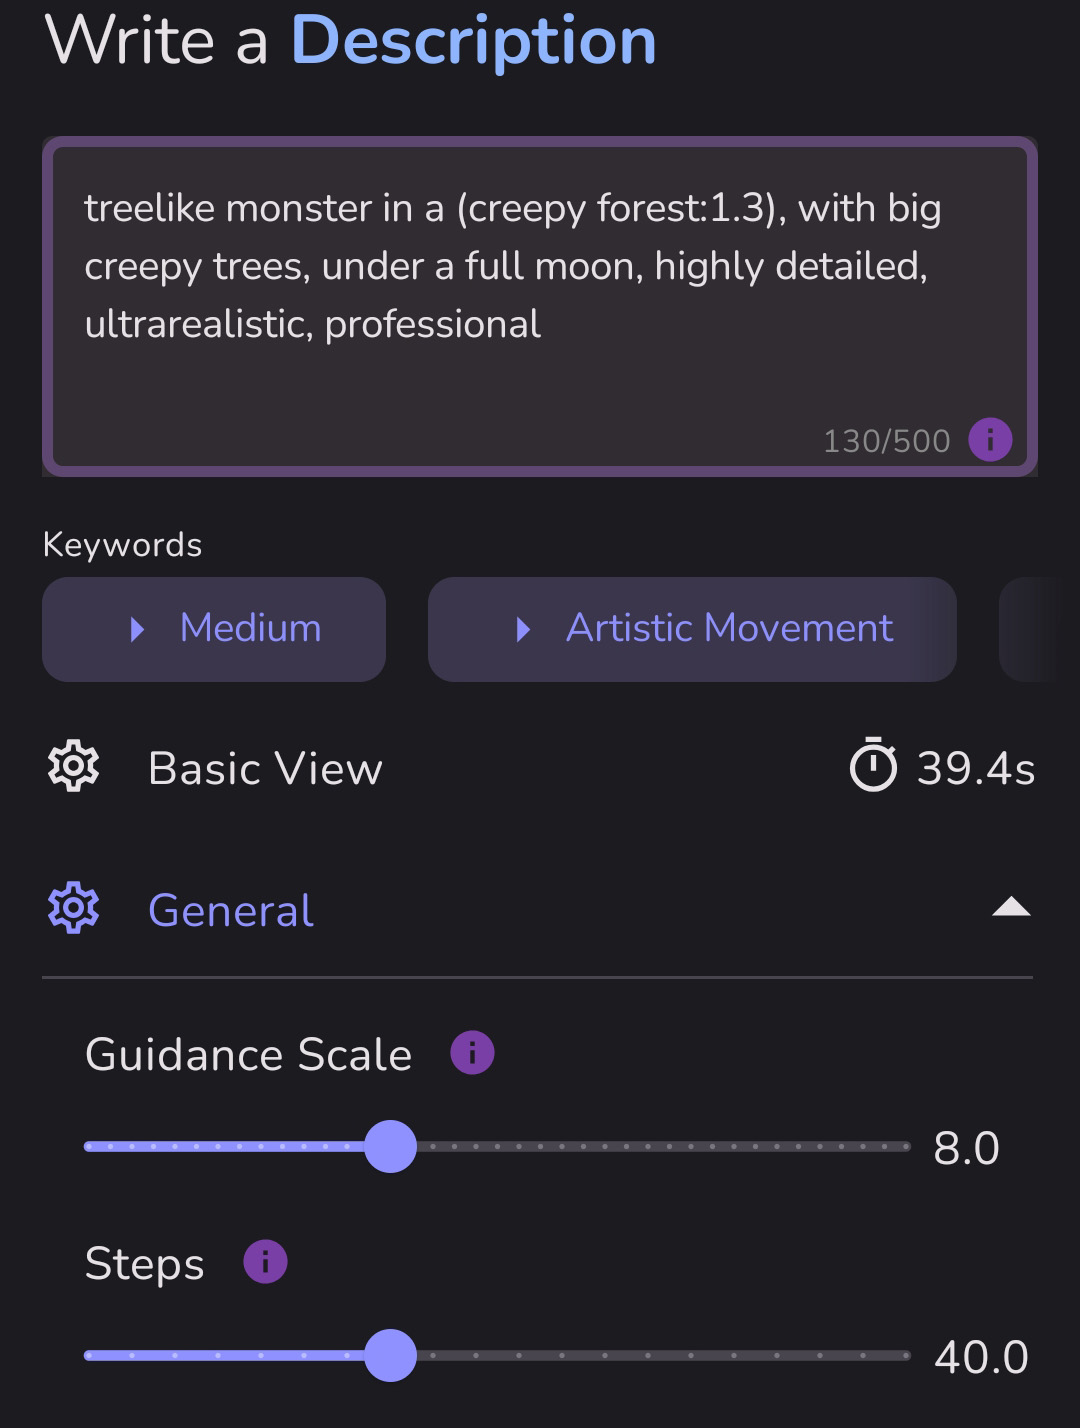Click the Steps slider handle
The image size is (1080, 1428).
pos(390,1355)
